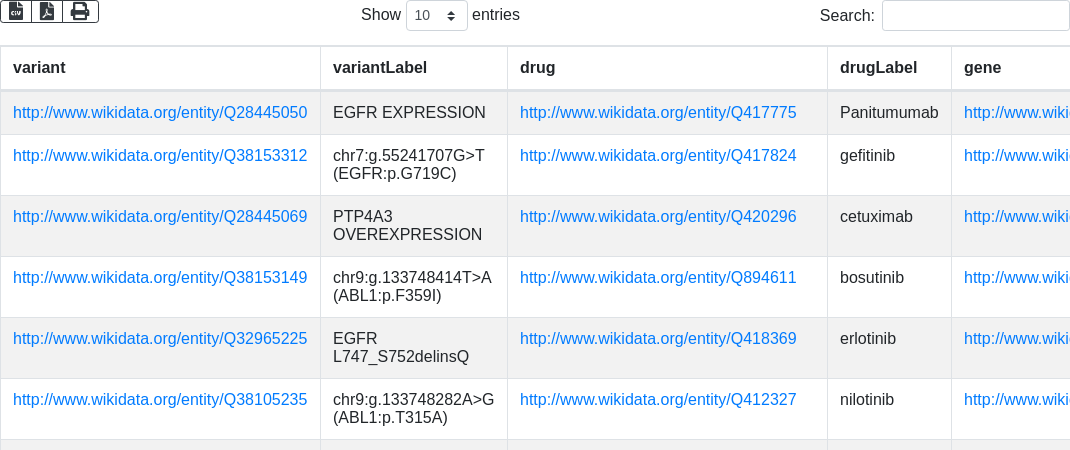1070x450 pixels.
Task: Export the table as PDF
Action: pyautogui.click(x=47, y=11)
